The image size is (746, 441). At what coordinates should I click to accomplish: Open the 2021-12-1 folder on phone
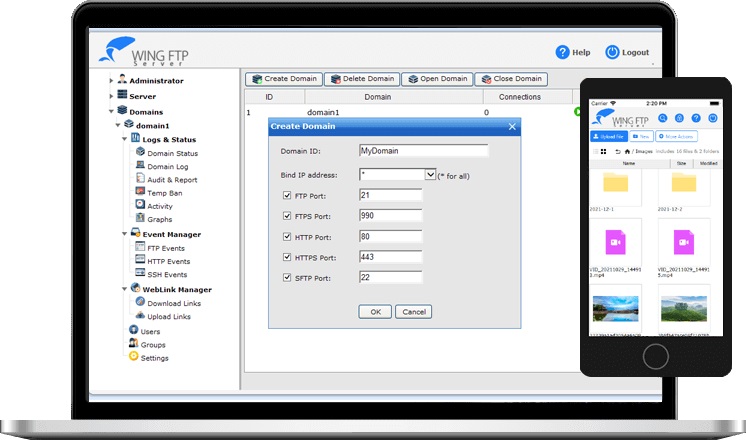pyautogui.click(x=615, y=183)
